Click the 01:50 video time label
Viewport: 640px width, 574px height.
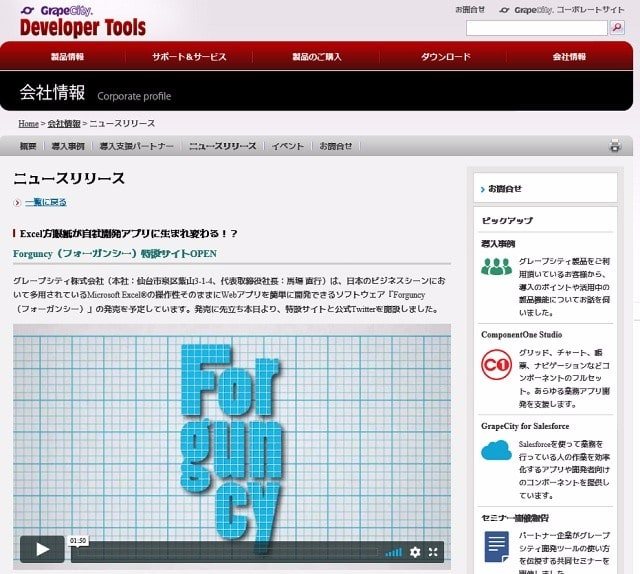point(78,541)
